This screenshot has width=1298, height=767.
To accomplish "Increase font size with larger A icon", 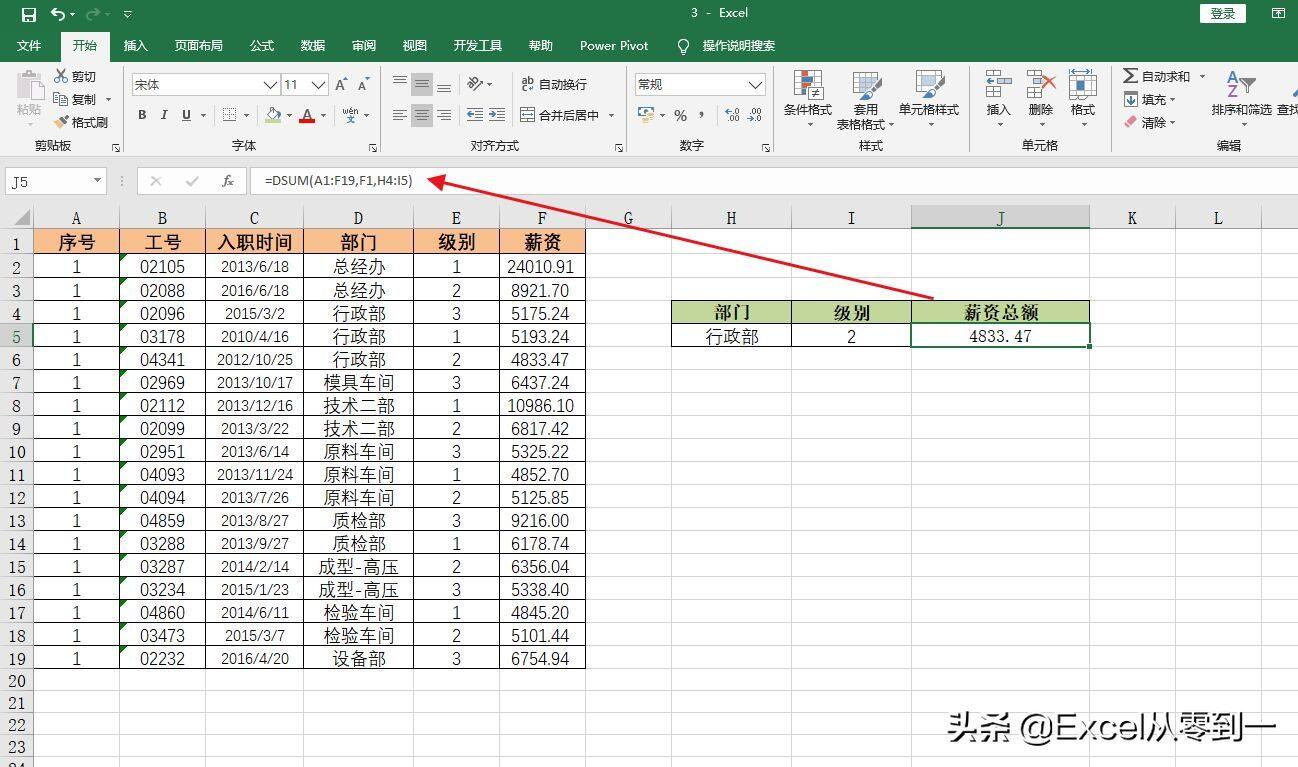I will (x=342, y=85).
